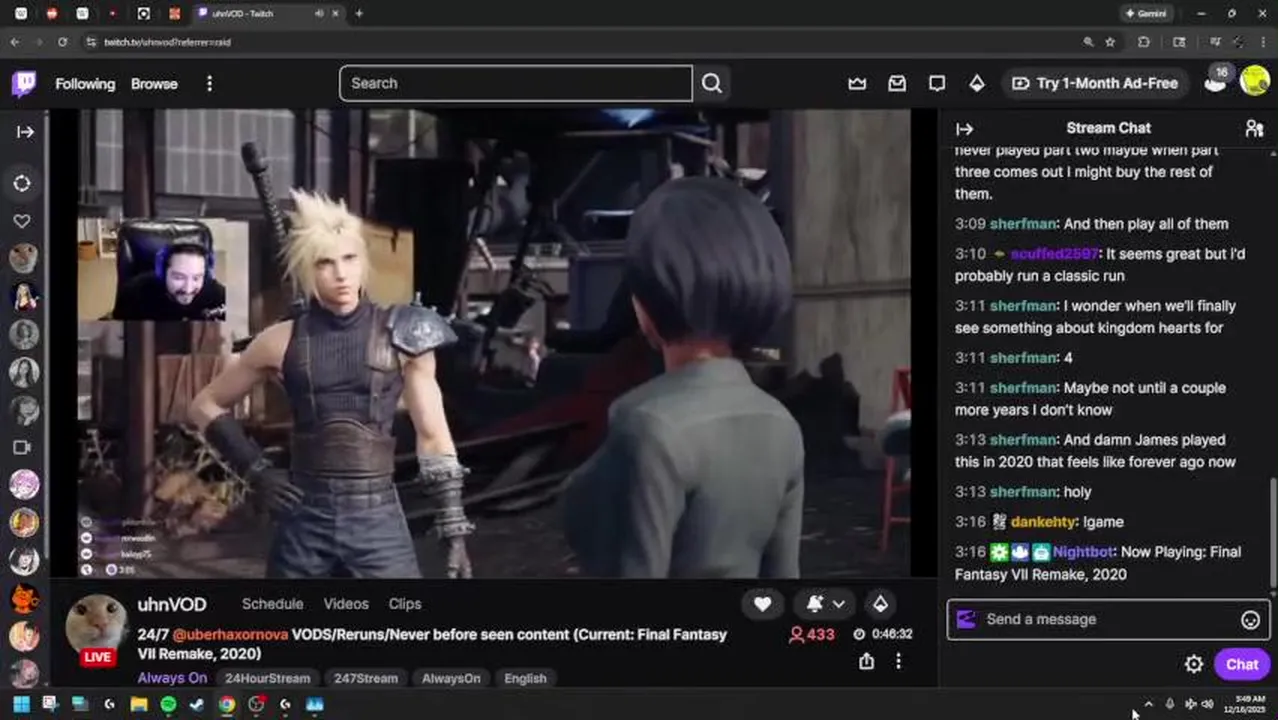Bookmark this page with the star
Screen dimensions: 1278x720
click(1110, 42)
